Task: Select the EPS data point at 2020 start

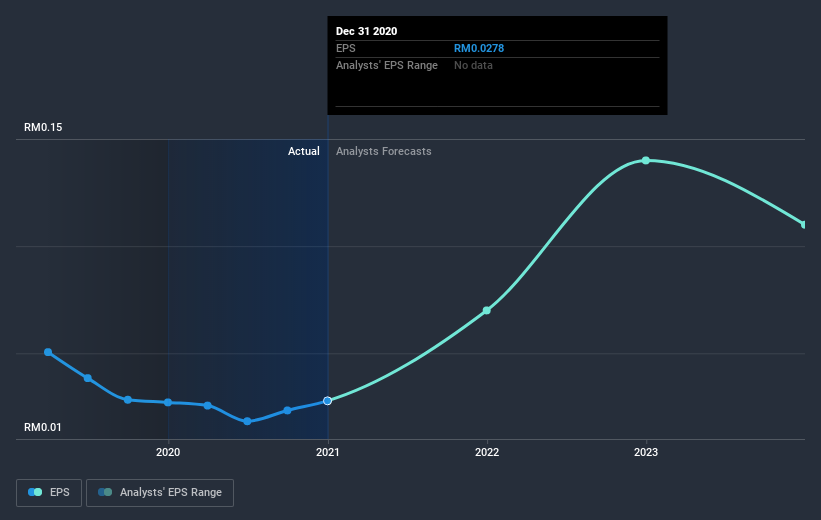Action: coord(168,402)
